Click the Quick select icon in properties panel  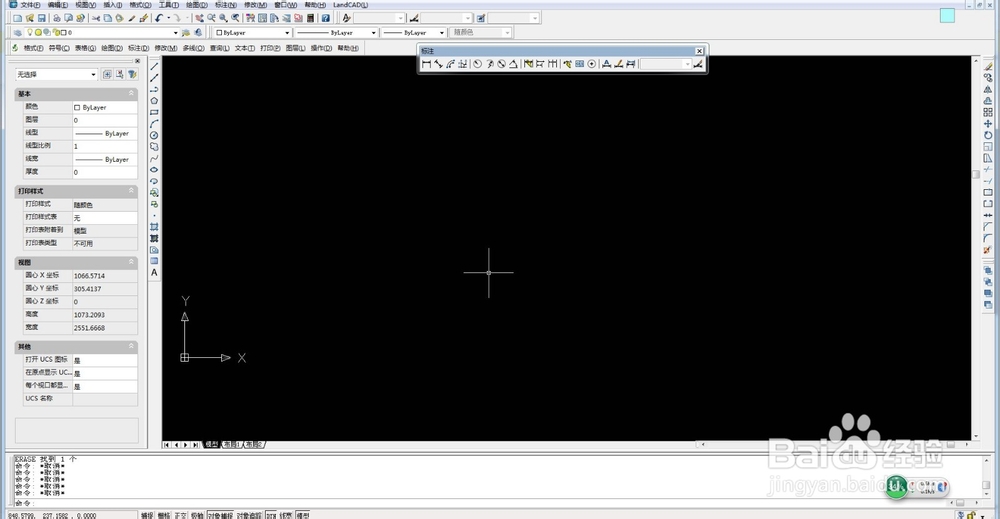point(133,75)
